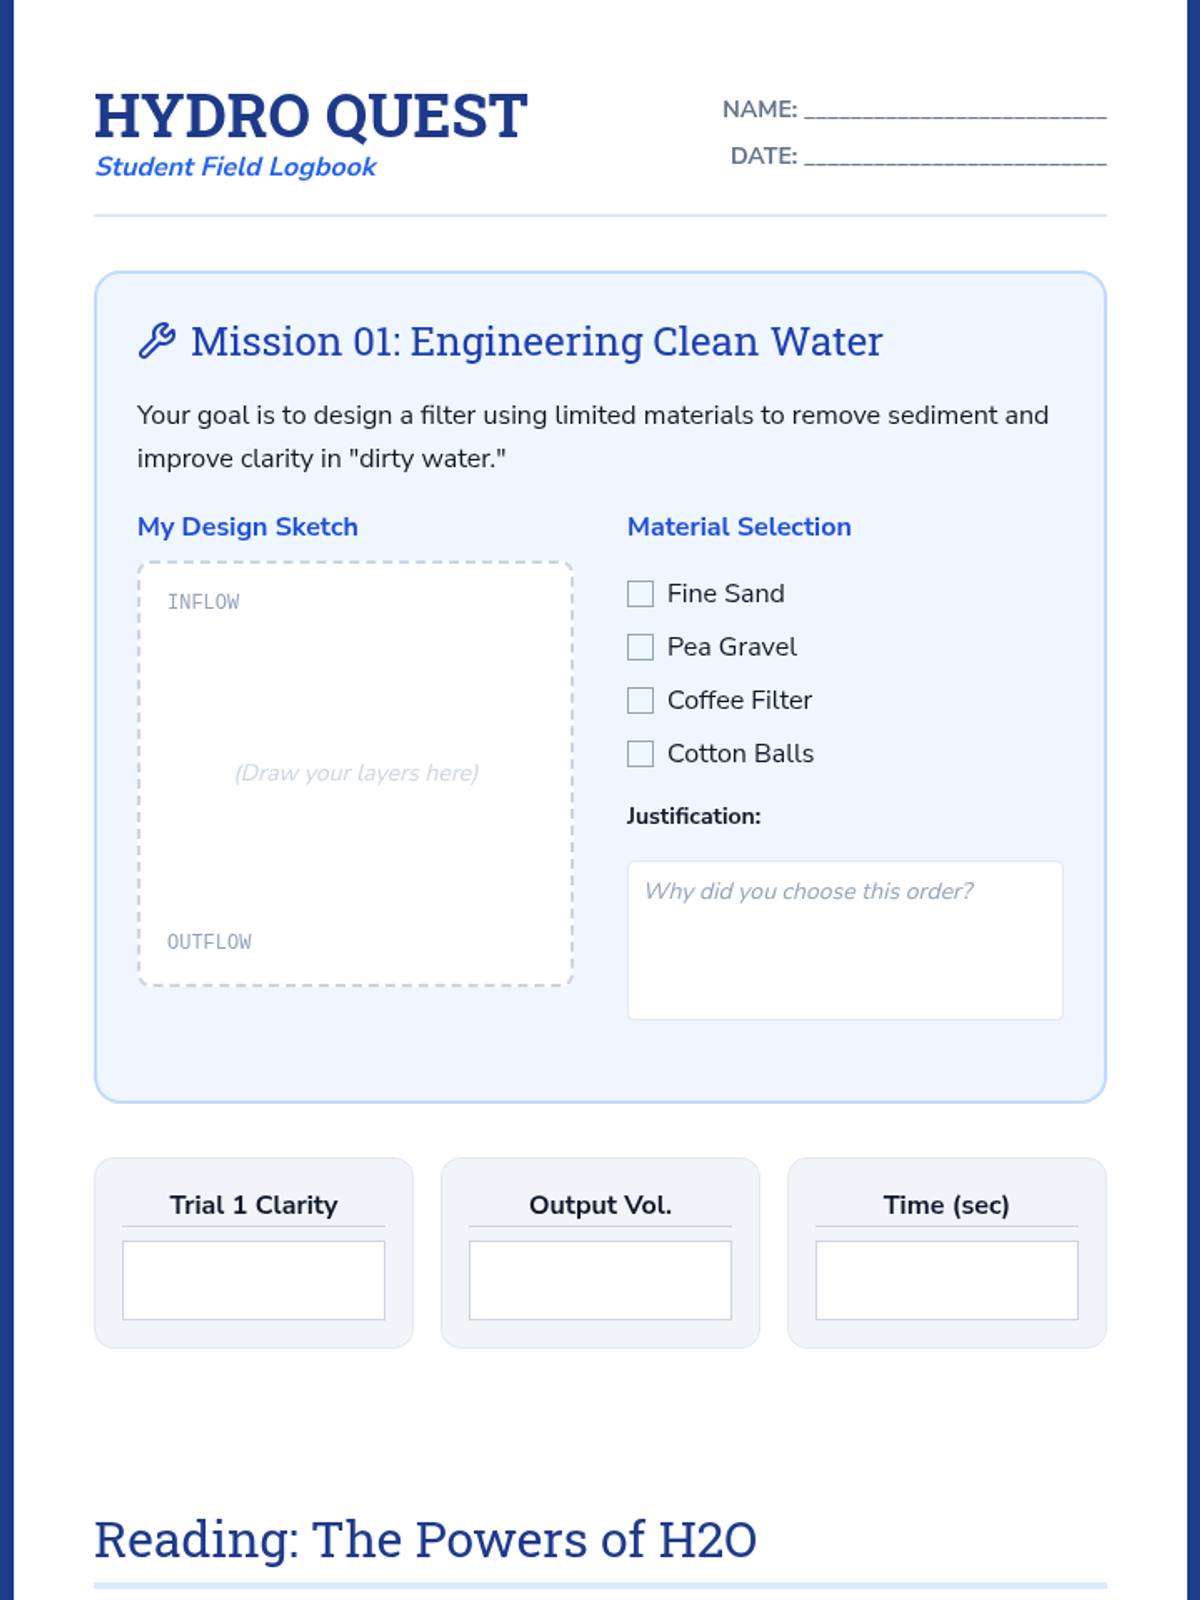Image resolution: width=1200 pixels, height=1600 pixels.
Task: Click the Justification text box
Action: (845, 940)
